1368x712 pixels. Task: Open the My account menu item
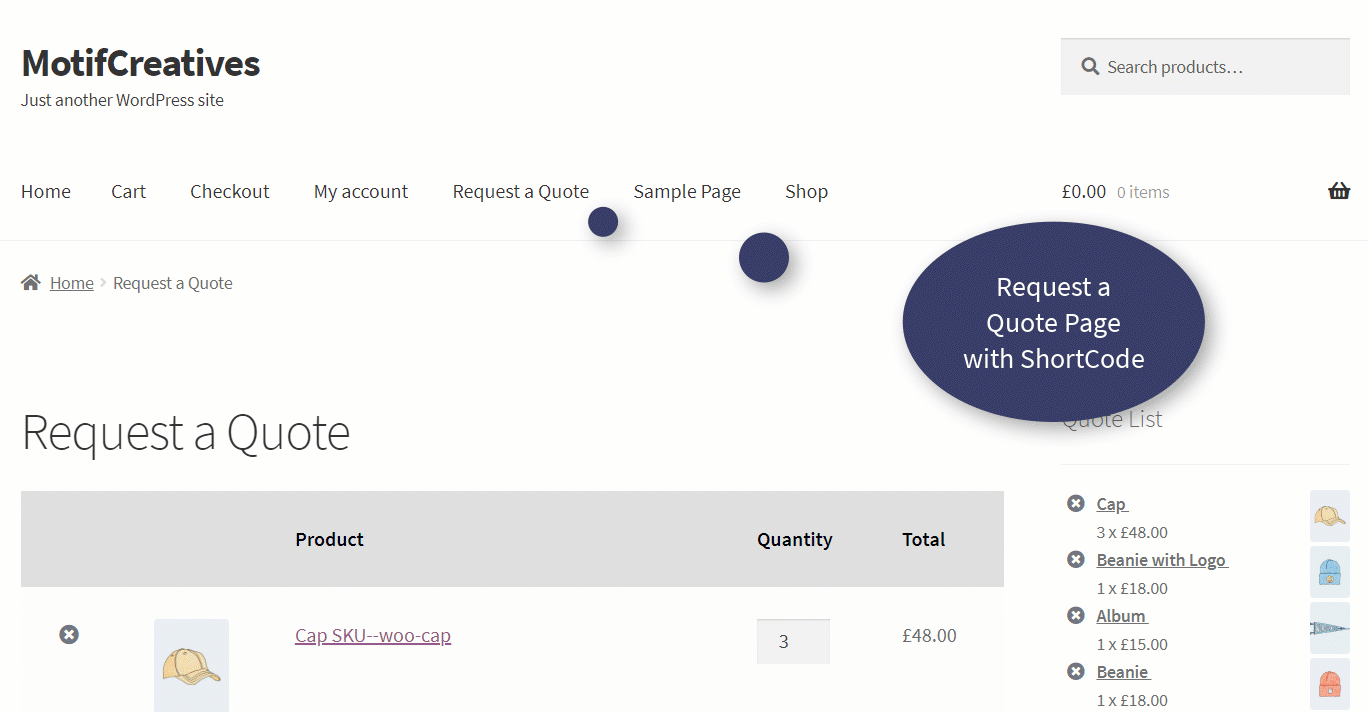(361, 191)
